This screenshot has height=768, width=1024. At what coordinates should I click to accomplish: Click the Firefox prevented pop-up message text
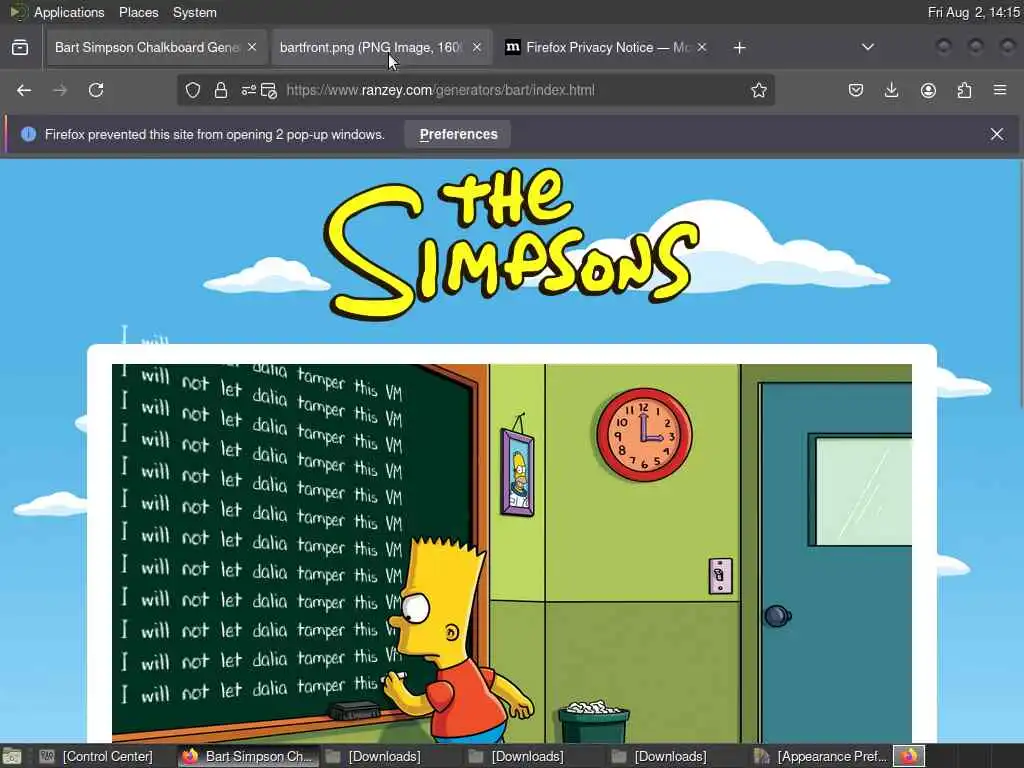(214, 134)
